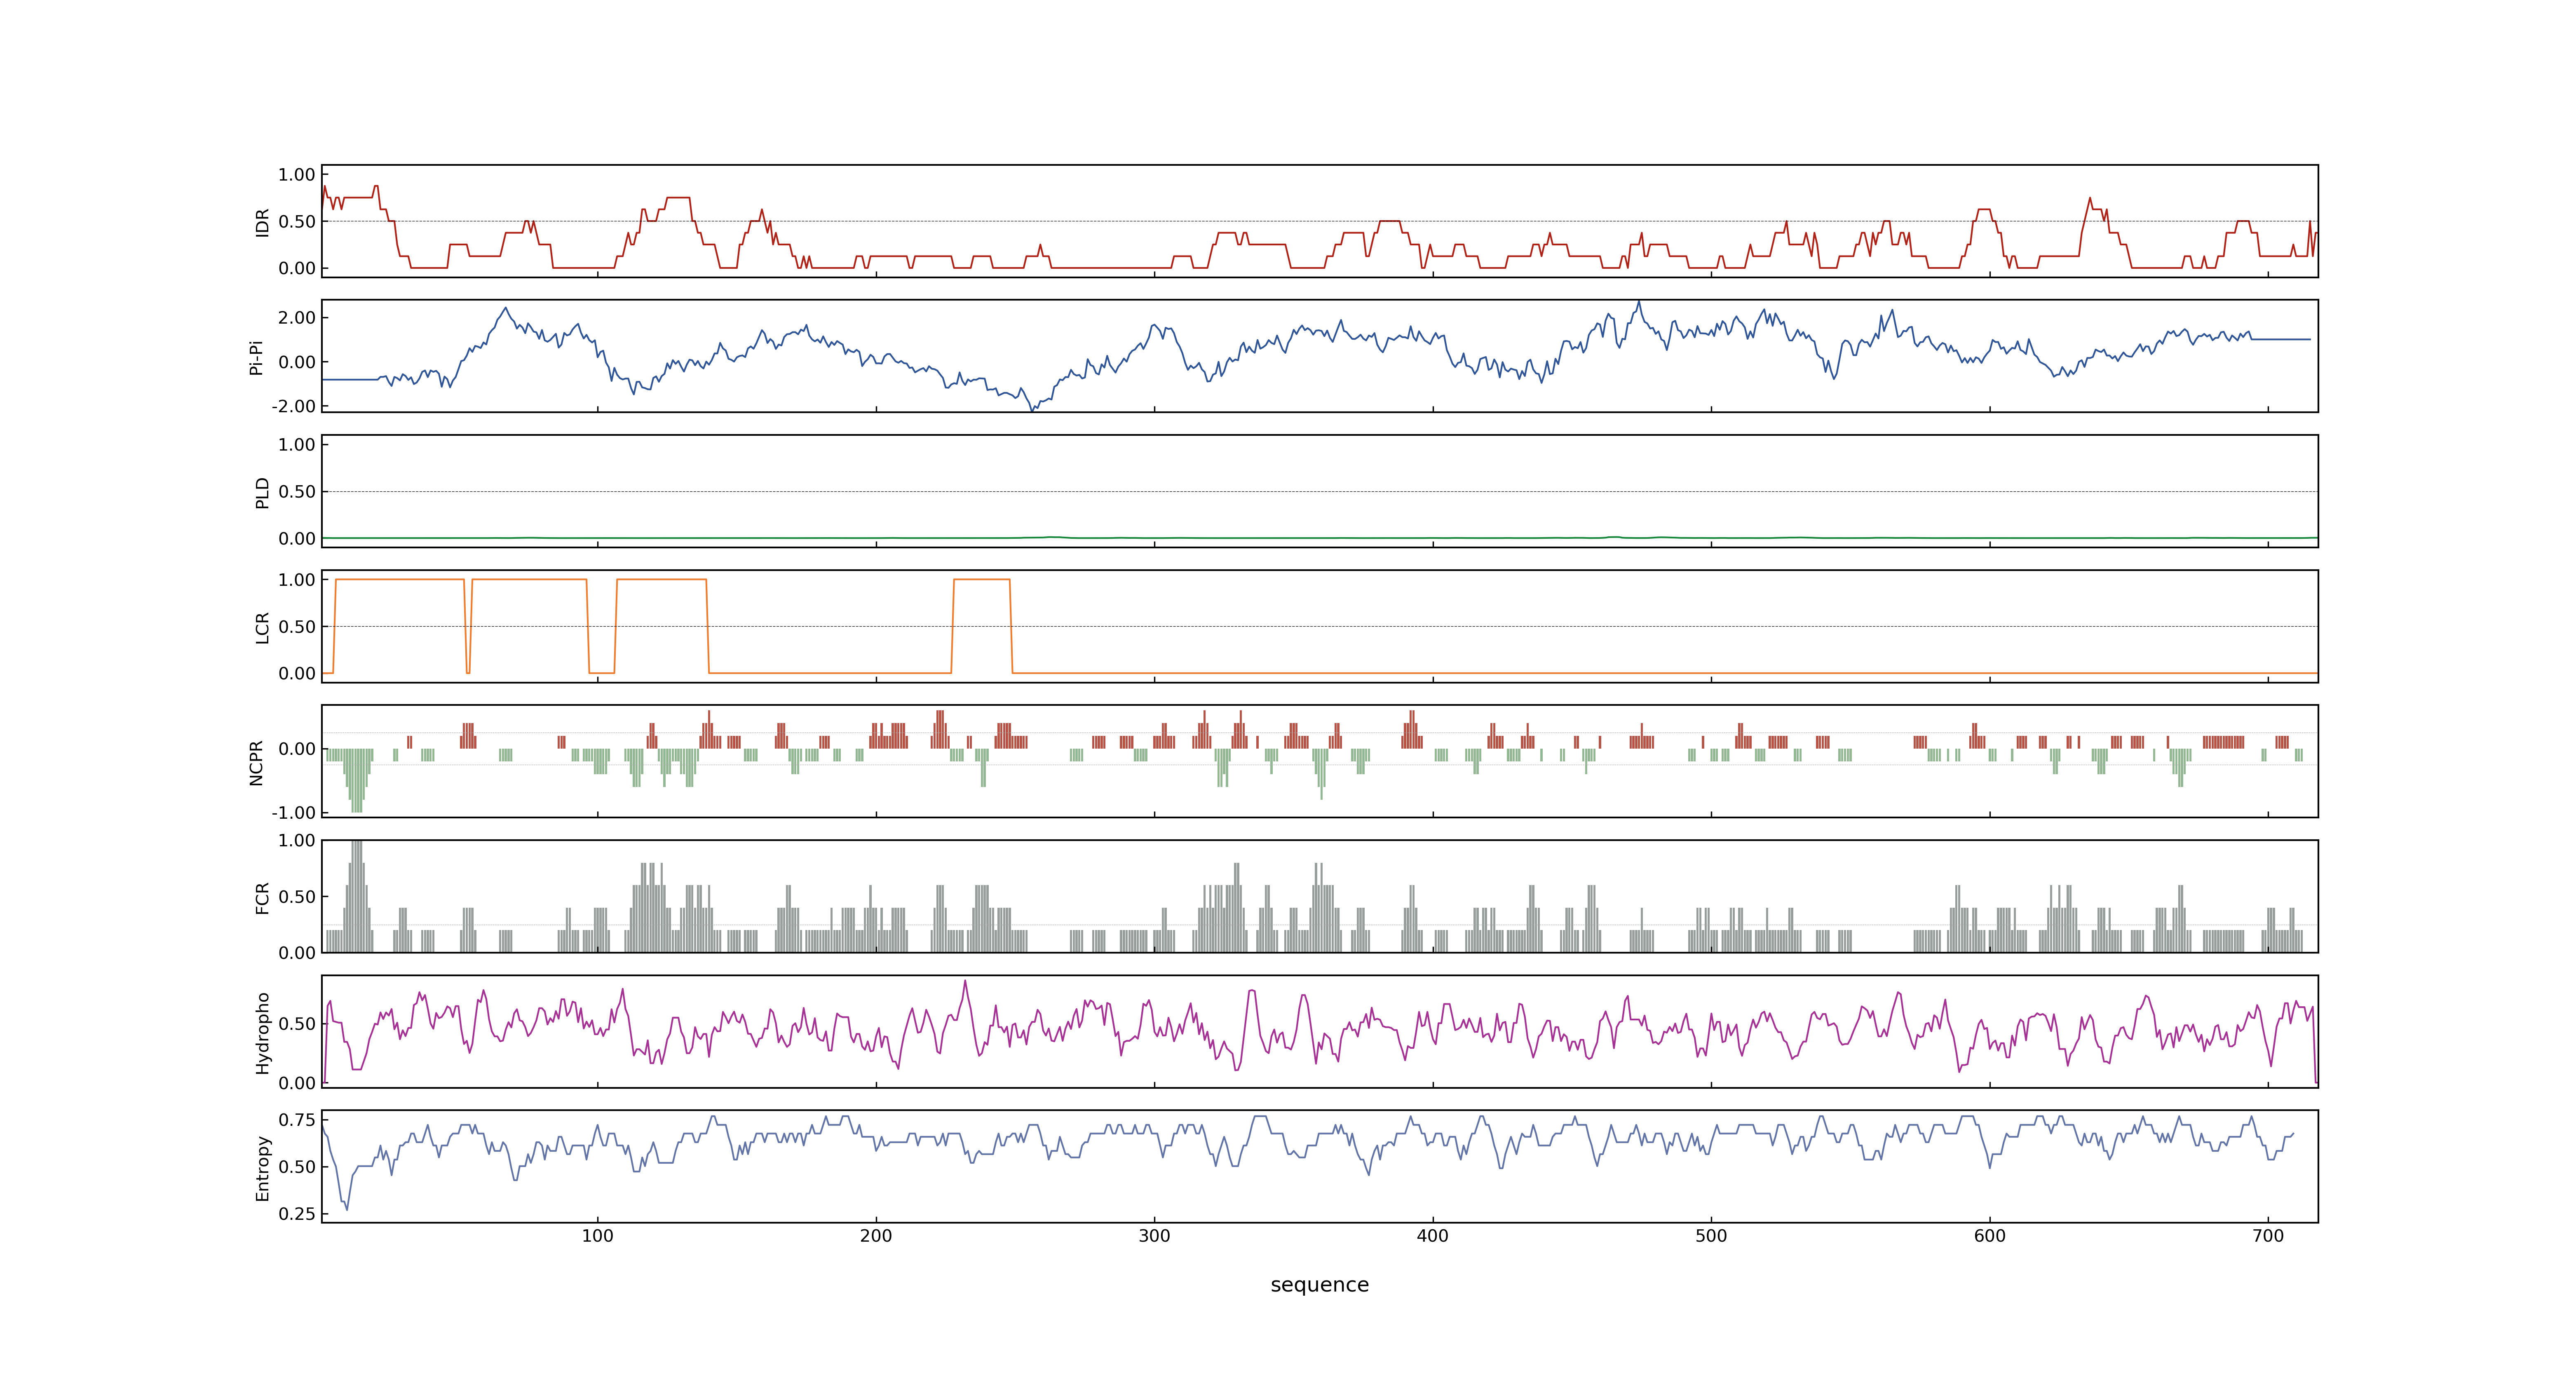Click the 0.75 tick on Entropy axis

click(x=297, y=1120)
